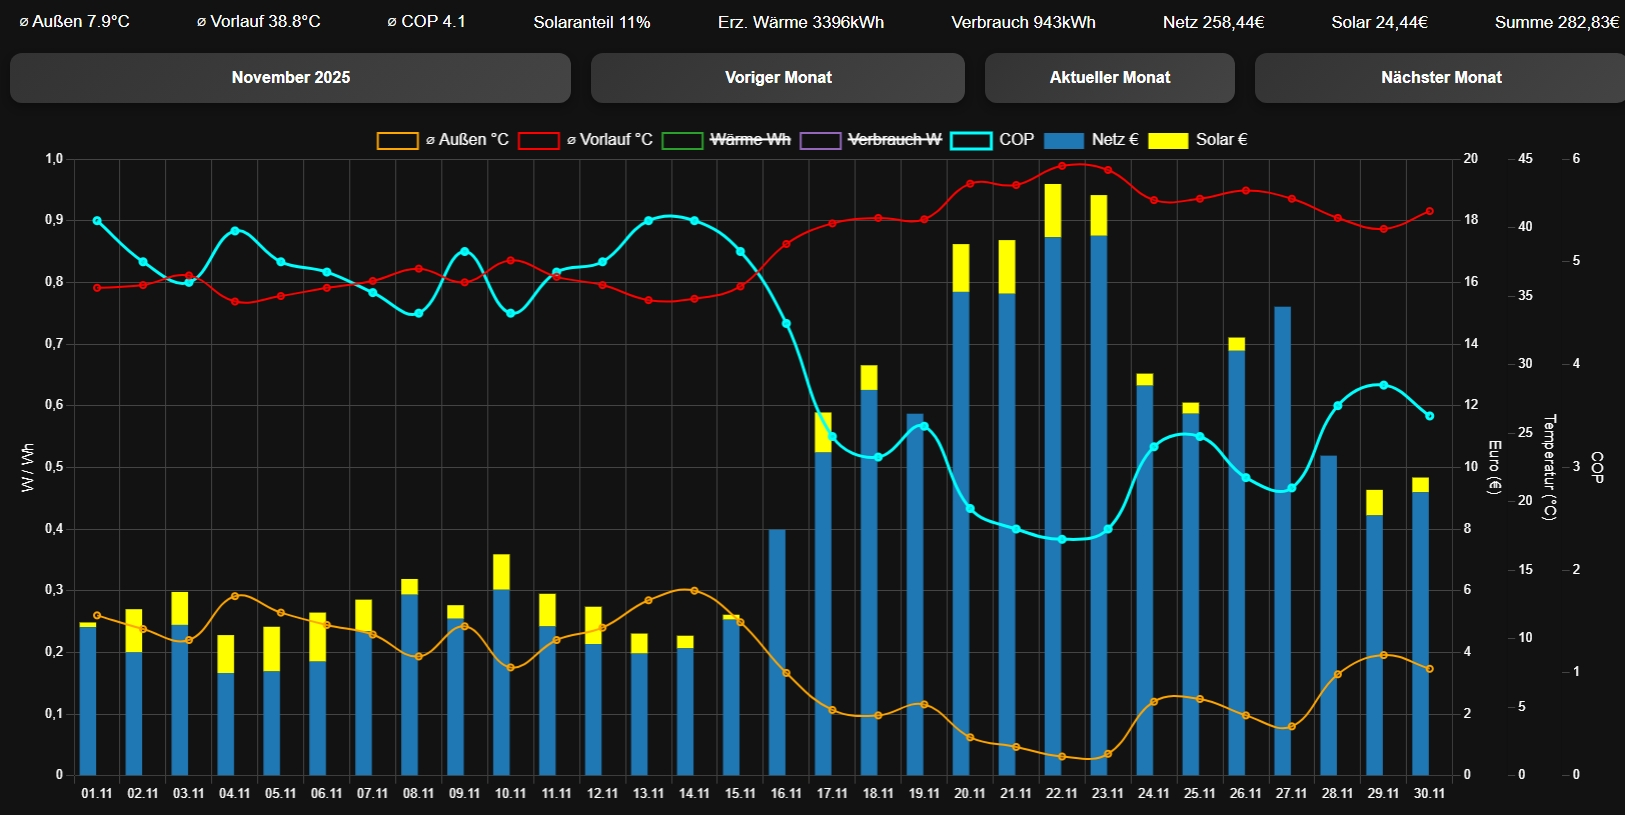Go to Voriger Monat
The height and width of the screenshot is (815, 1625).
click(777, 78)
